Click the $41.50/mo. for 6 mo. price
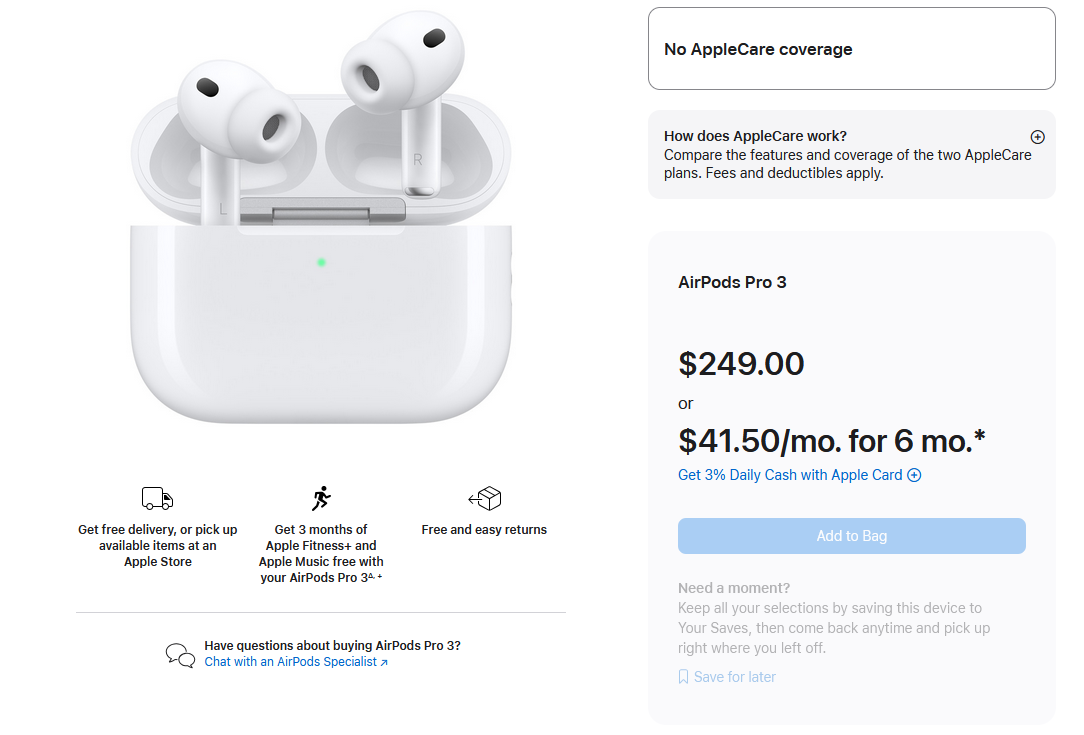The height and width of the screenshot is (735, 1084). (x=832, y=440)
